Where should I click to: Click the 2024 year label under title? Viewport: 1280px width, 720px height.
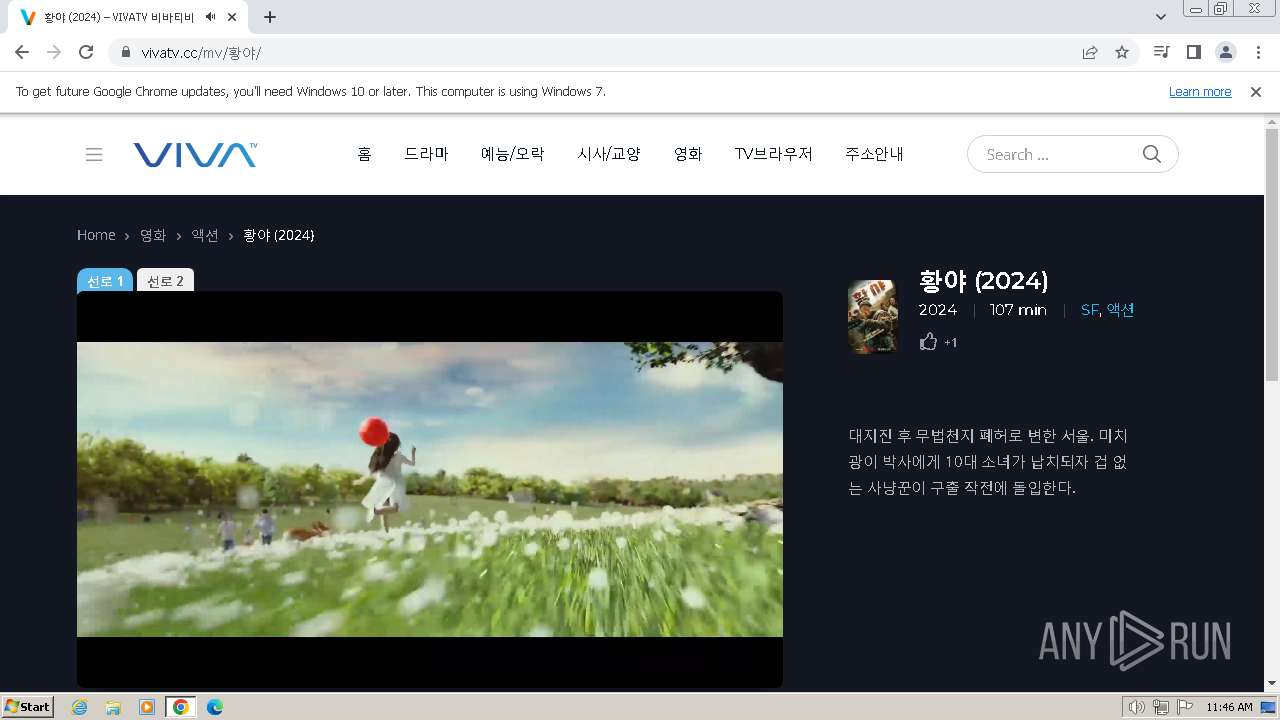[x=938, y=310]
